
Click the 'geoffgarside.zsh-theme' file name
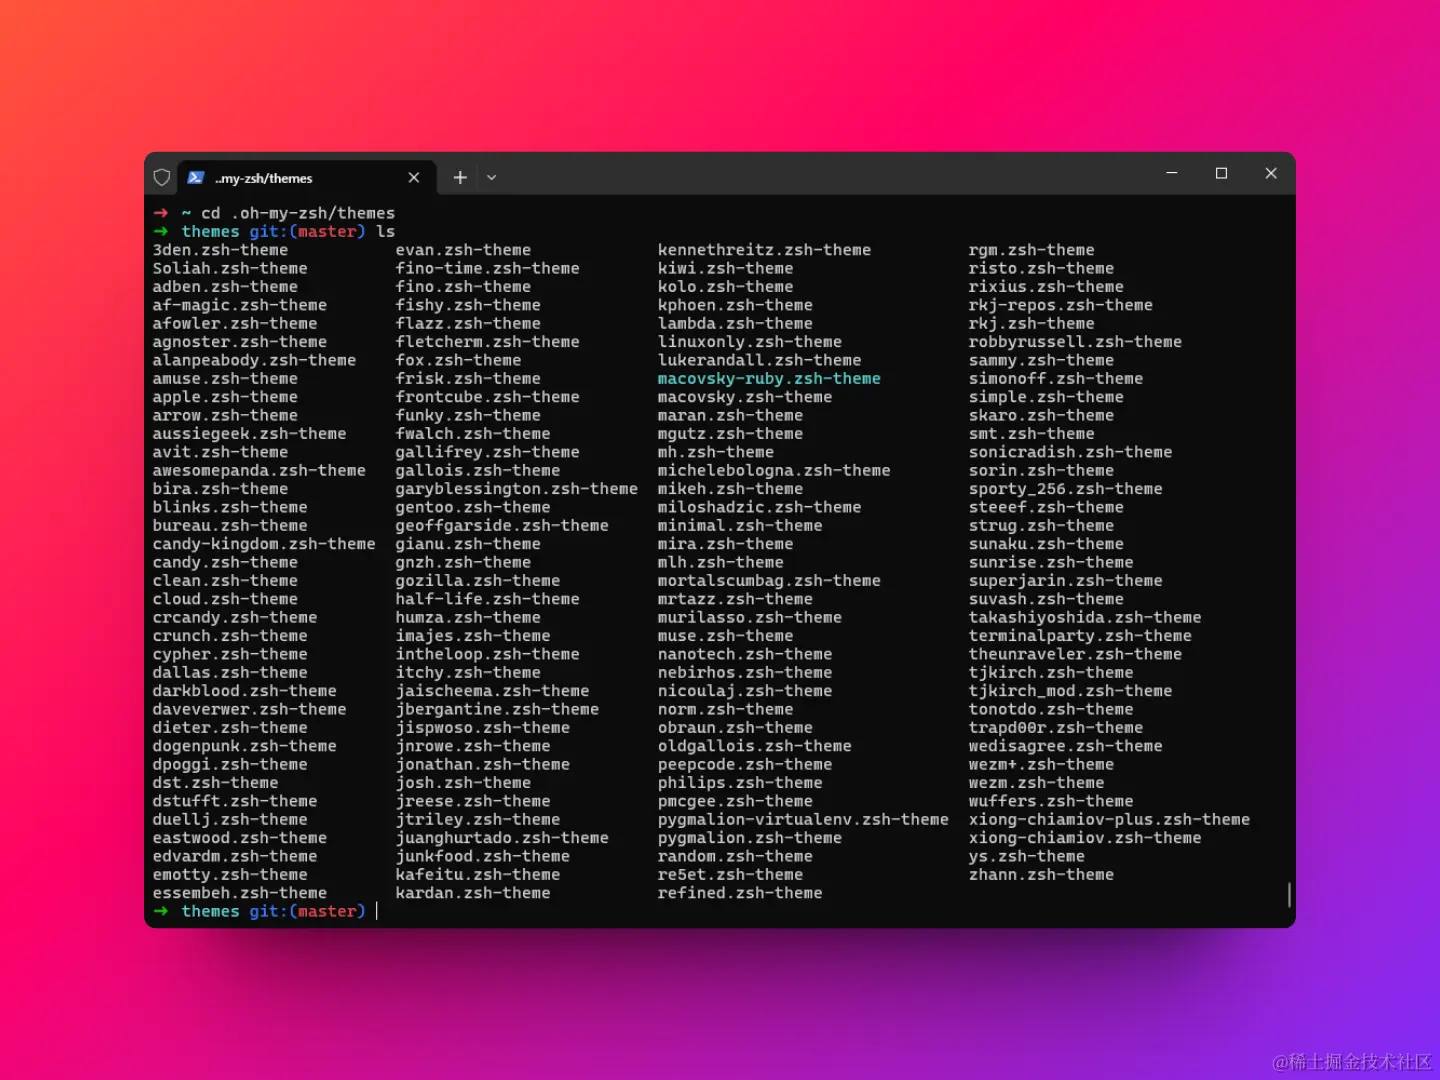click(502, 526)
